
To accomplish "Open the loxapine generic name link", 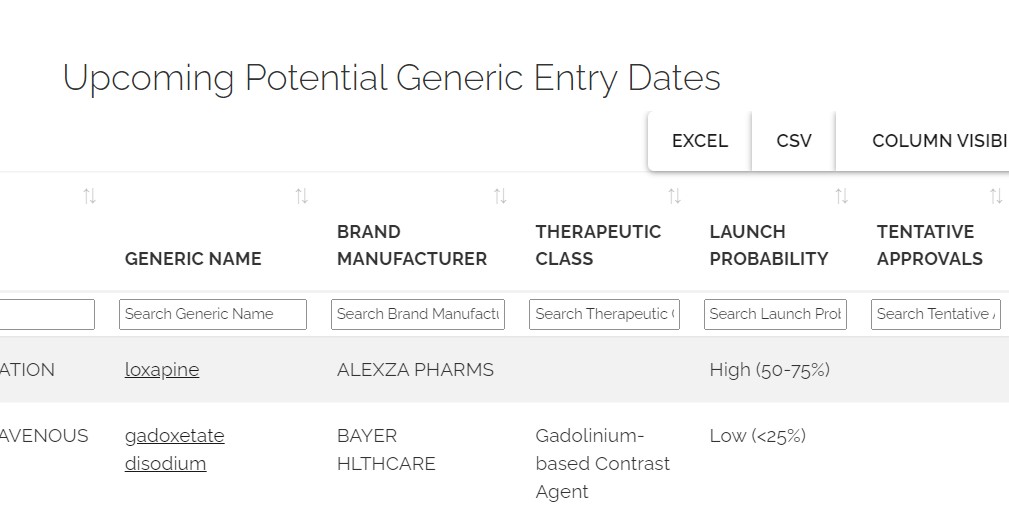I will 162,370.
